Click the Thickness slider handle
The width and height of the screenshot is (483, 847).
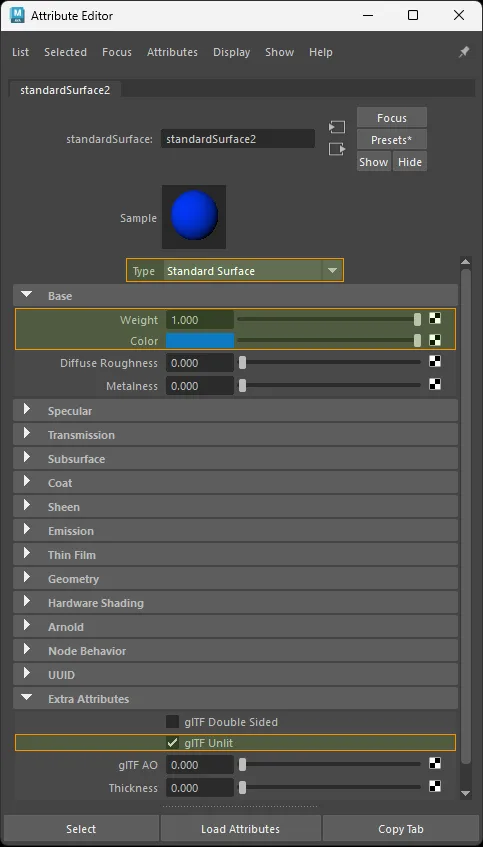pos(243,788)
